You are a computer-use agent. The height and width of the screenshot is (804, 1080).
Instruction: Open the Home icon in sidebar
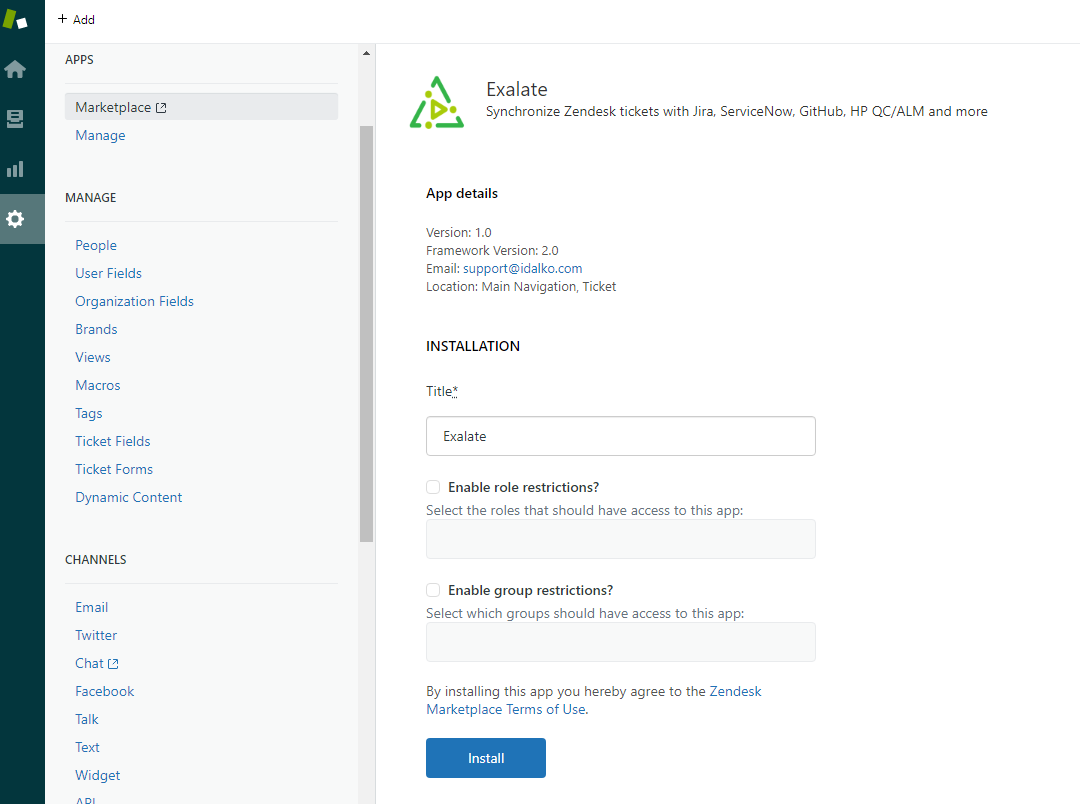[15, 69]
